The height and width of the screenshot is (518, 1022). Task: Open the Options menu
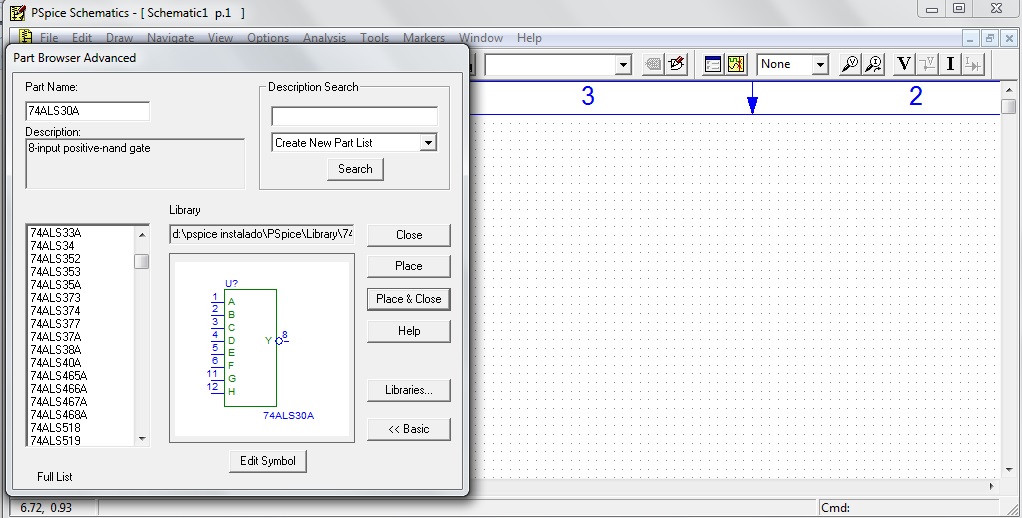pyautogui.click(x=268, y=38)
